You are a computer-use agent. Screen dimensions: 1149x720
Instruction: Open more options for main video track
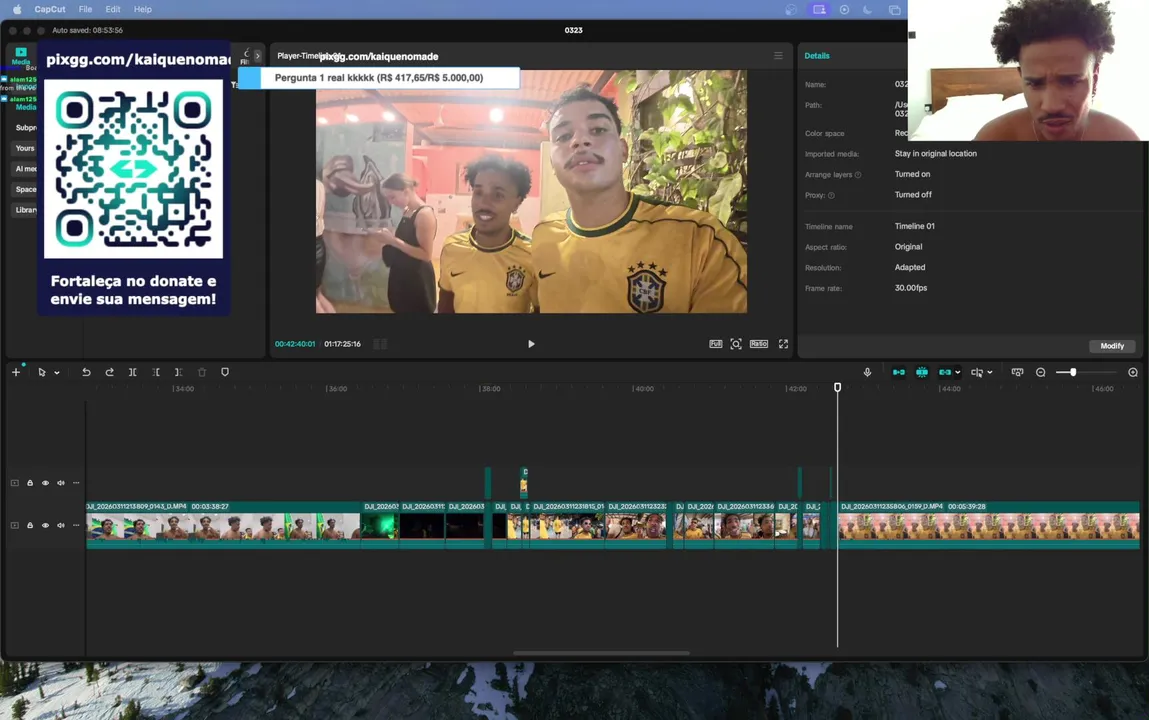point(76,525)
